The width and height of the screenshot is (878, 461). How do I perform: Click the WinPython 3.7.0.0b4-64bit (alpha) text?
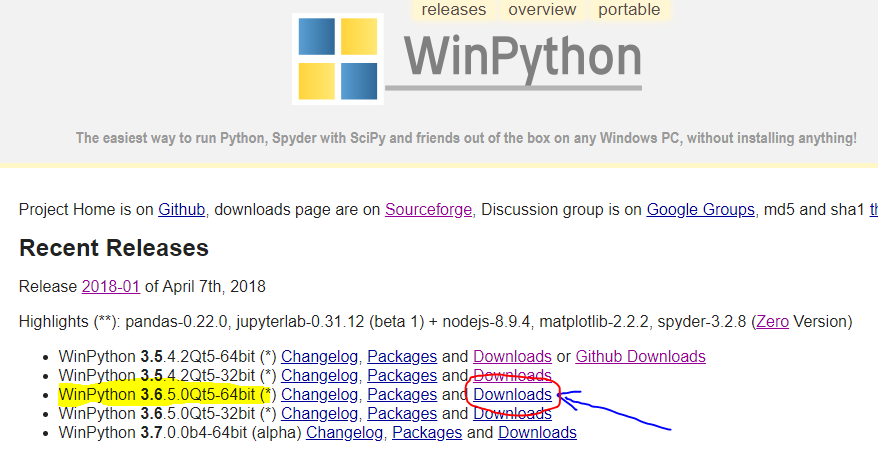180,432
